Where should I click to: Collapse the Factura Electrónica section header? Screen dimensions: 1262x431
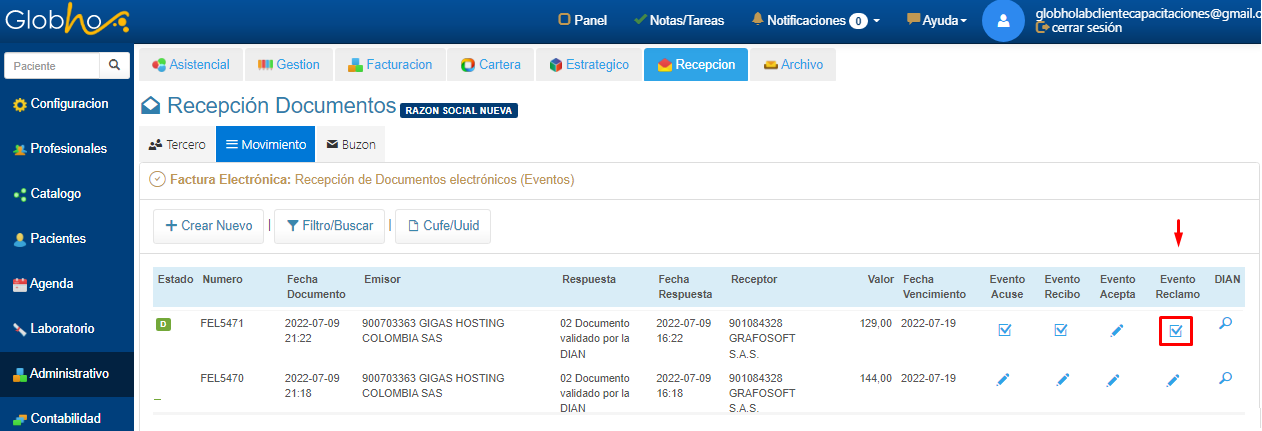(x=156, y=180)
